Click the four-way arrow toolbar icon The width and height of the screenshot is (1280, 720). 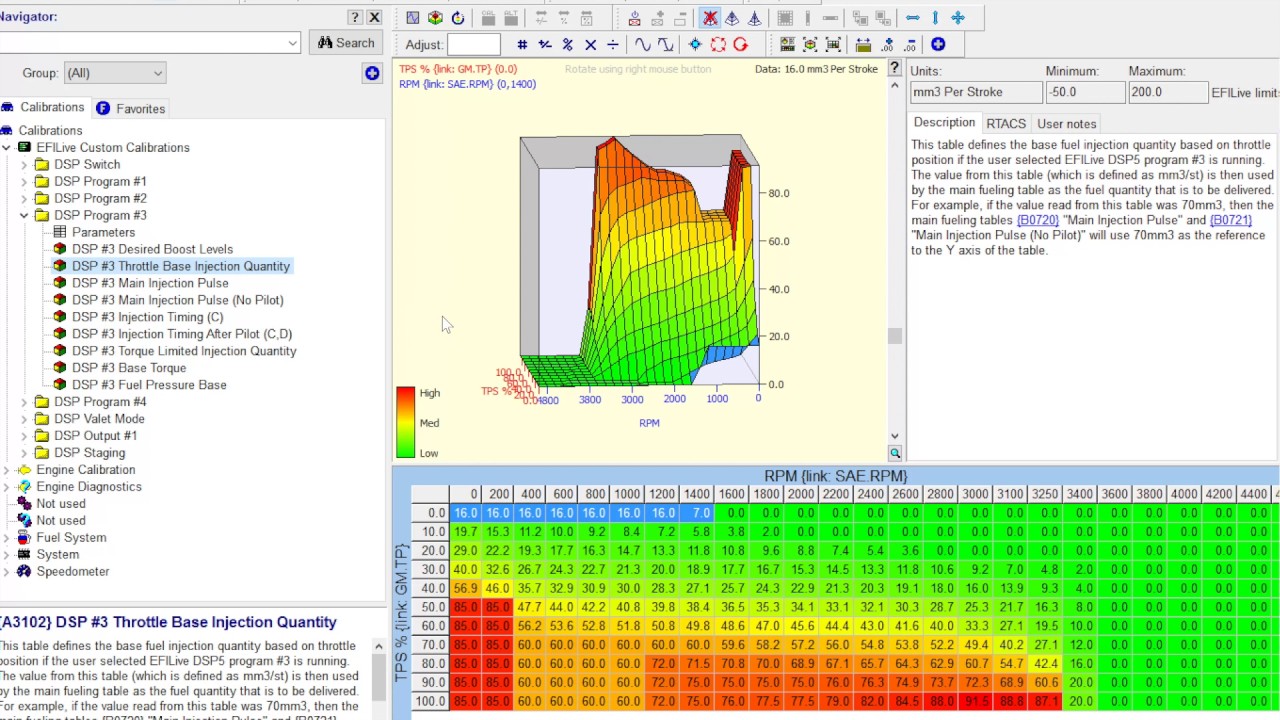(x=958, y=18)
